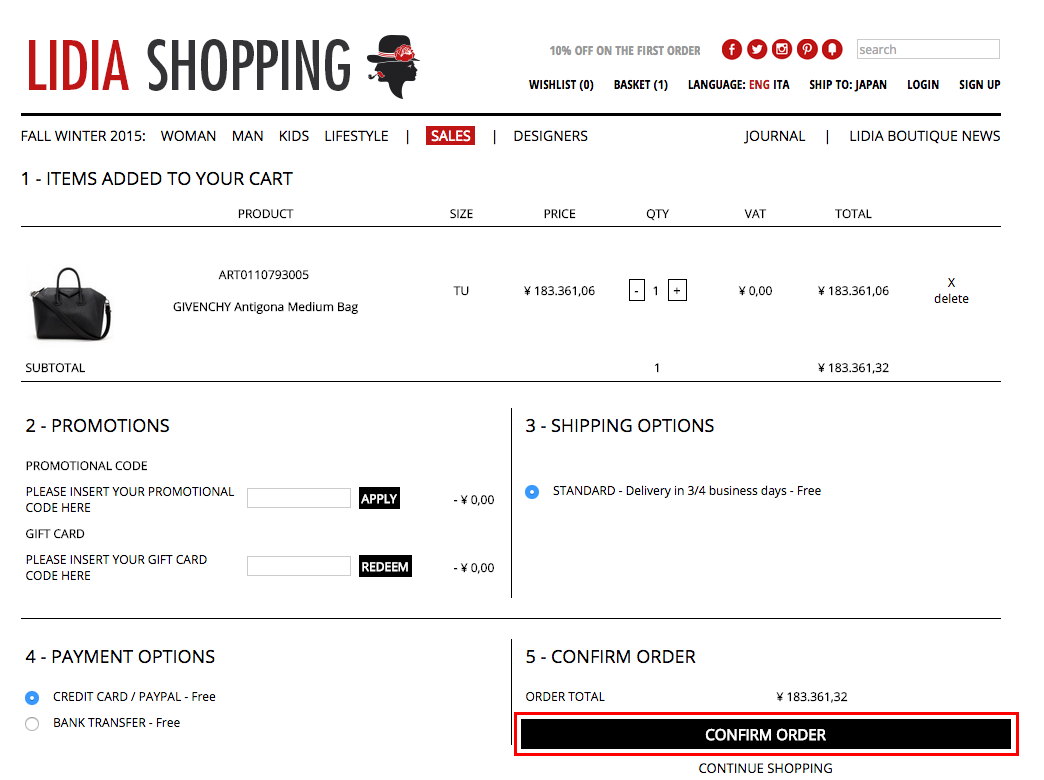This screenshot has width=1044, height=780.
Task: Redeem the gift card code
Action: [386, 566]
